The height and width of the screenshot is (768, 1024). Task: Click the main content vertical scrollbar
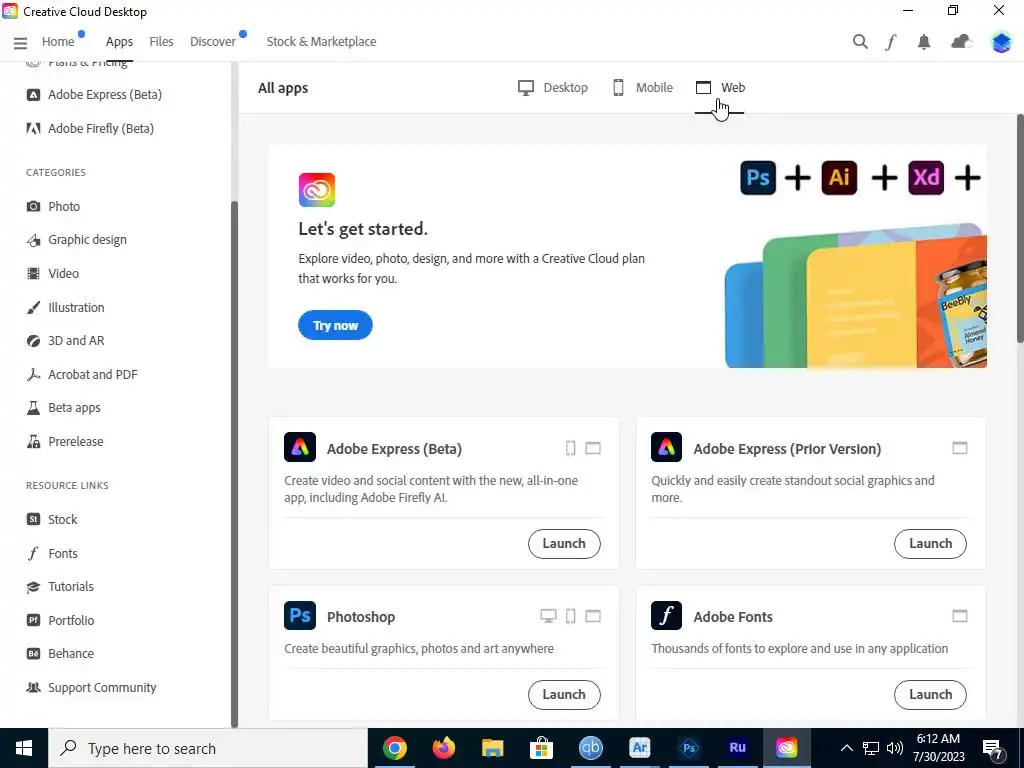1020,228
